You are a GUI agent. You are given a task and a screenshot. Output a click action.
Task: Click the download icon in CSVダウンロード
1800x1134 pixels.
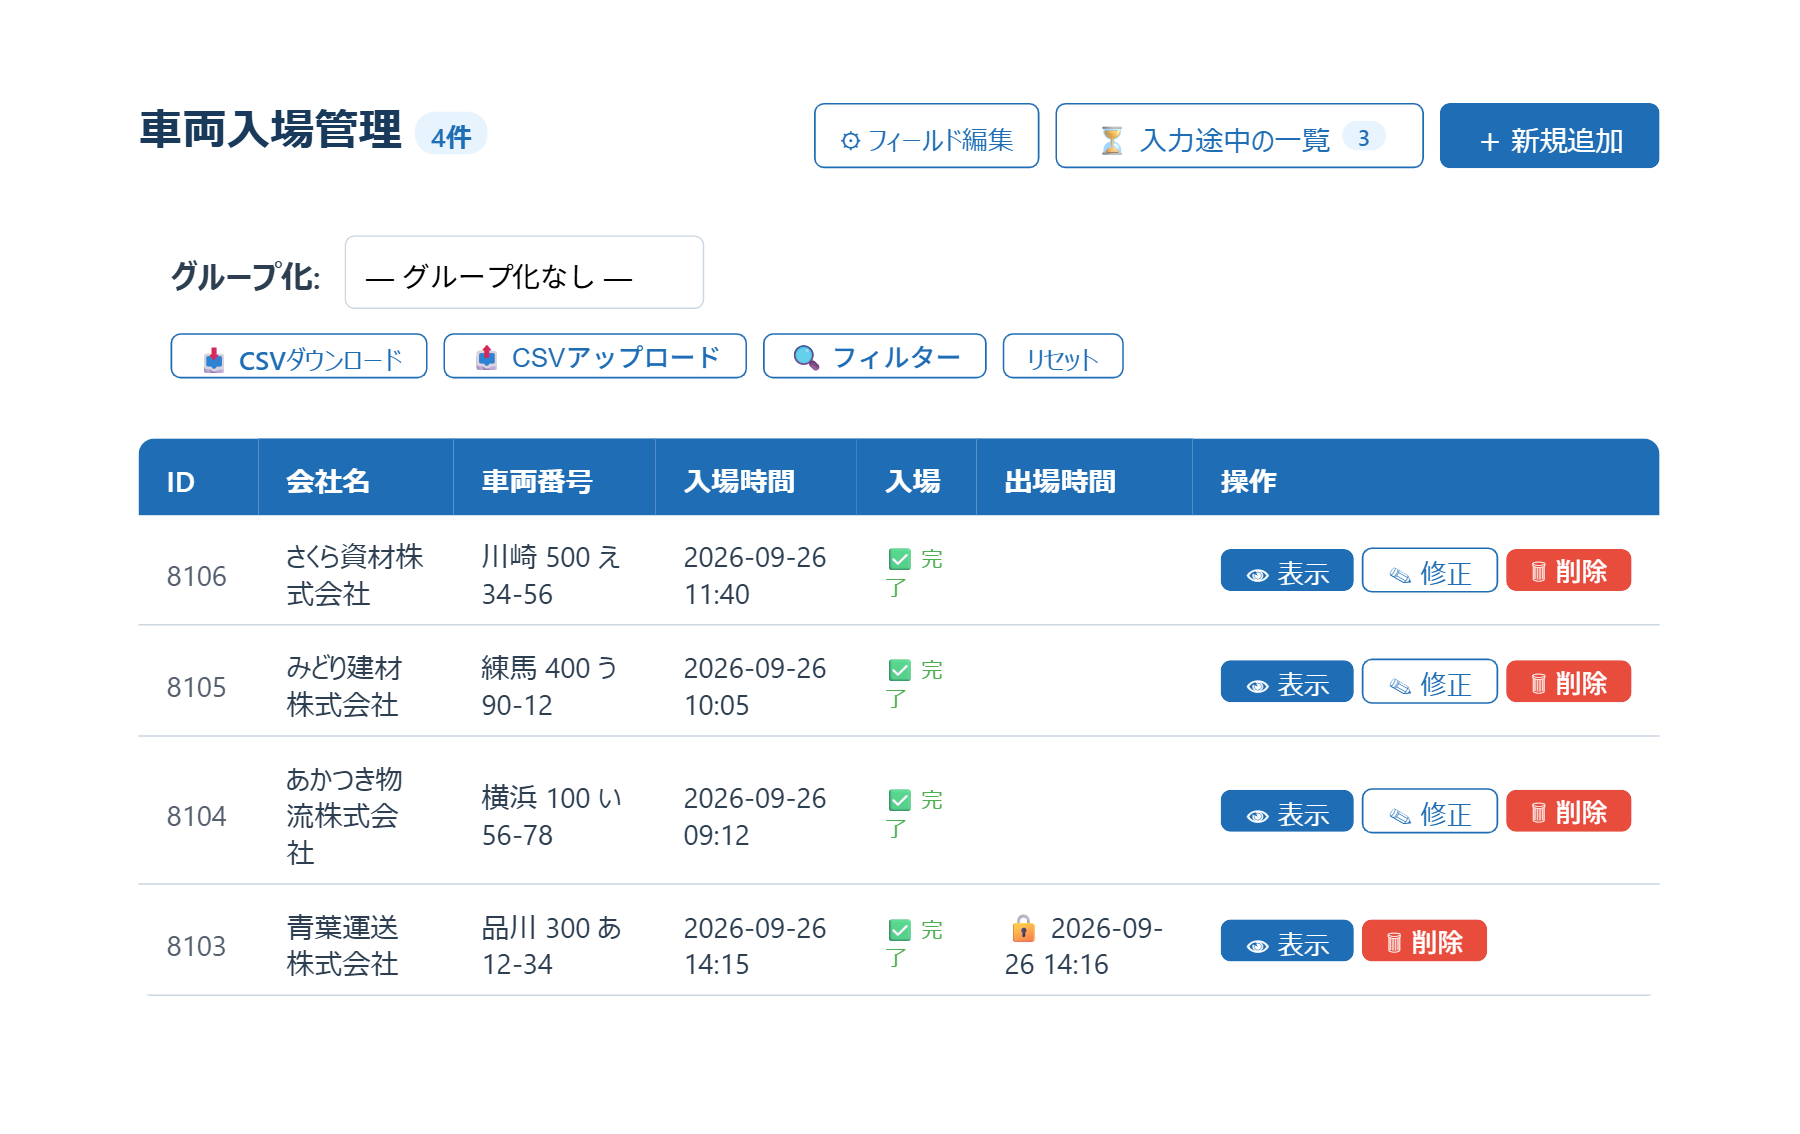click(x=214, y=360)
